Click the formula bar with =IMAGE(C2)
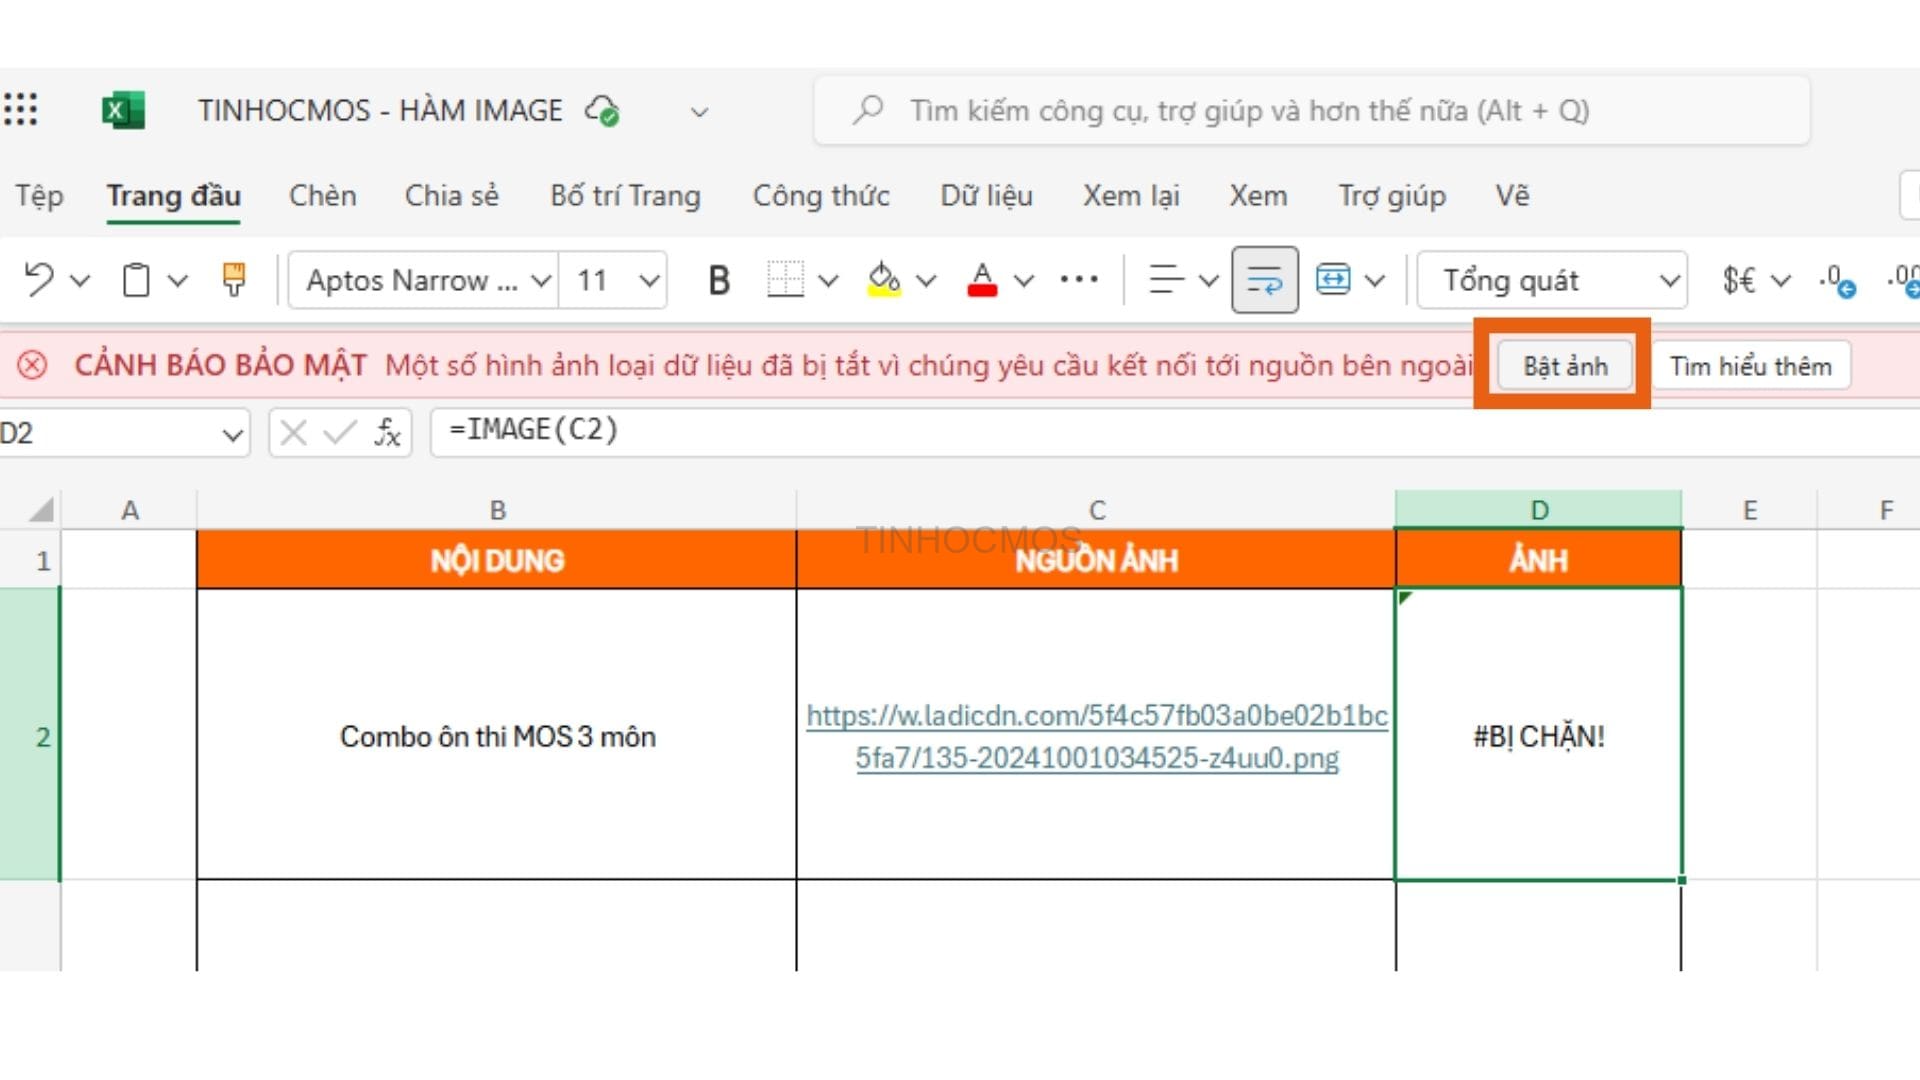Viewport: 1920px width, 1080px height. click(x=1175, y=432)
